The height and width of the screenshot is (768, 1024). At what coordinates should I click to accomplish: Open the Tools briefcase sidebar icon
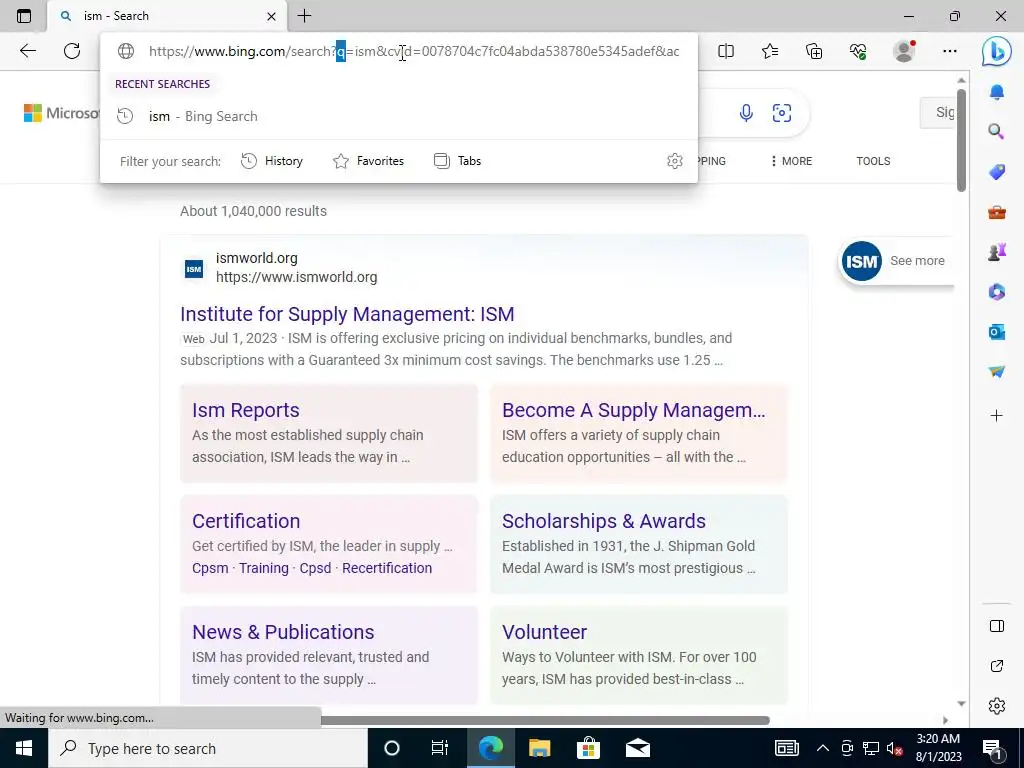coord(997,212)
